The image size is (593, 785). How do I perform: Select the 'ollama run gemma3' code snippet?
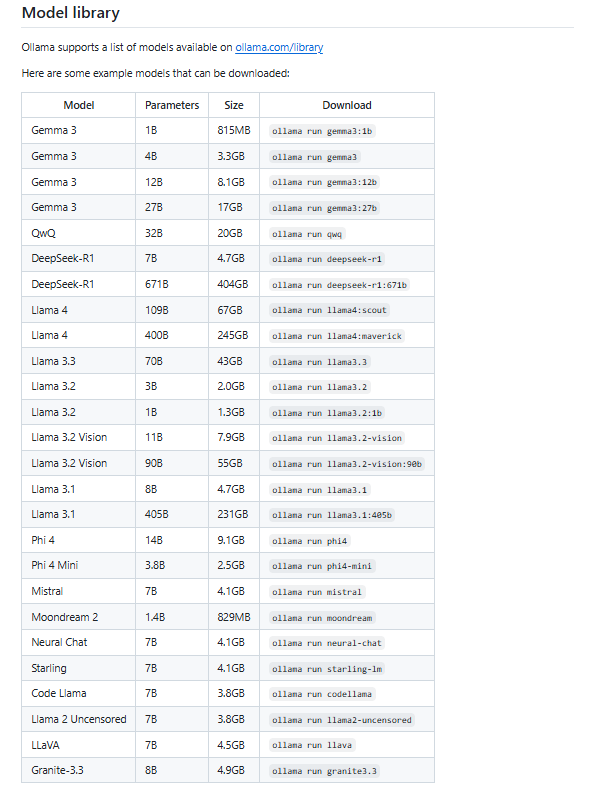[x=315, y=157]
